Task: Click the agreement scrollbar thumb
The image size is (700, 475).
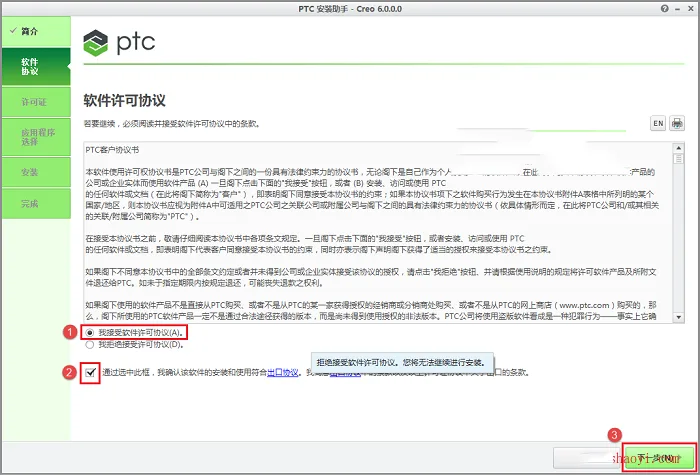Action: [x=679, y=158]
